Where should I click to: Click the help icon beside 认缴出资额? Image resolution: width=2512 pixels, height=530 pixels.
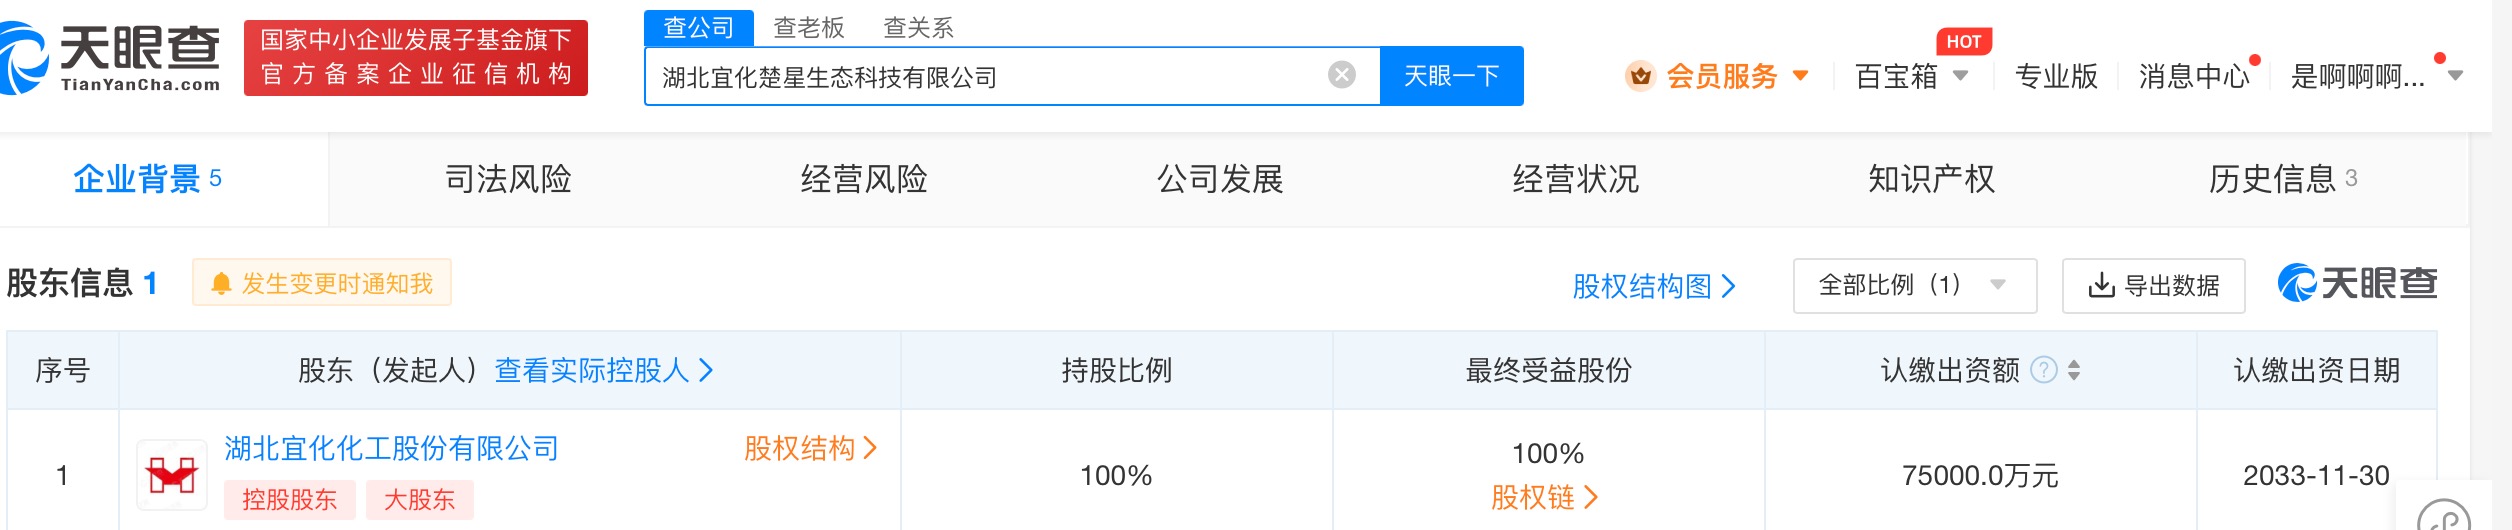(x=2044, y=370)
